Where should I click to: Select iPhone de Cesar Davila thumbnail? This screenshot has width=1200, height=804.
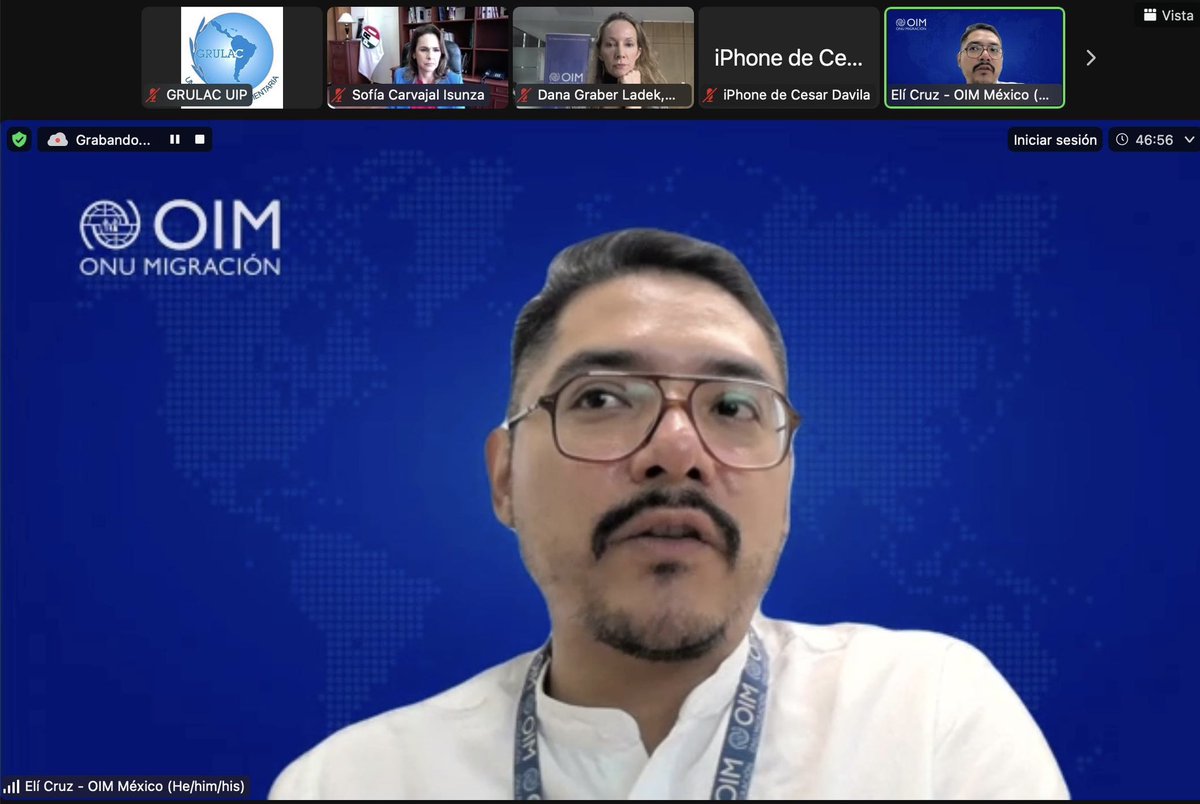tap(789, 58)
